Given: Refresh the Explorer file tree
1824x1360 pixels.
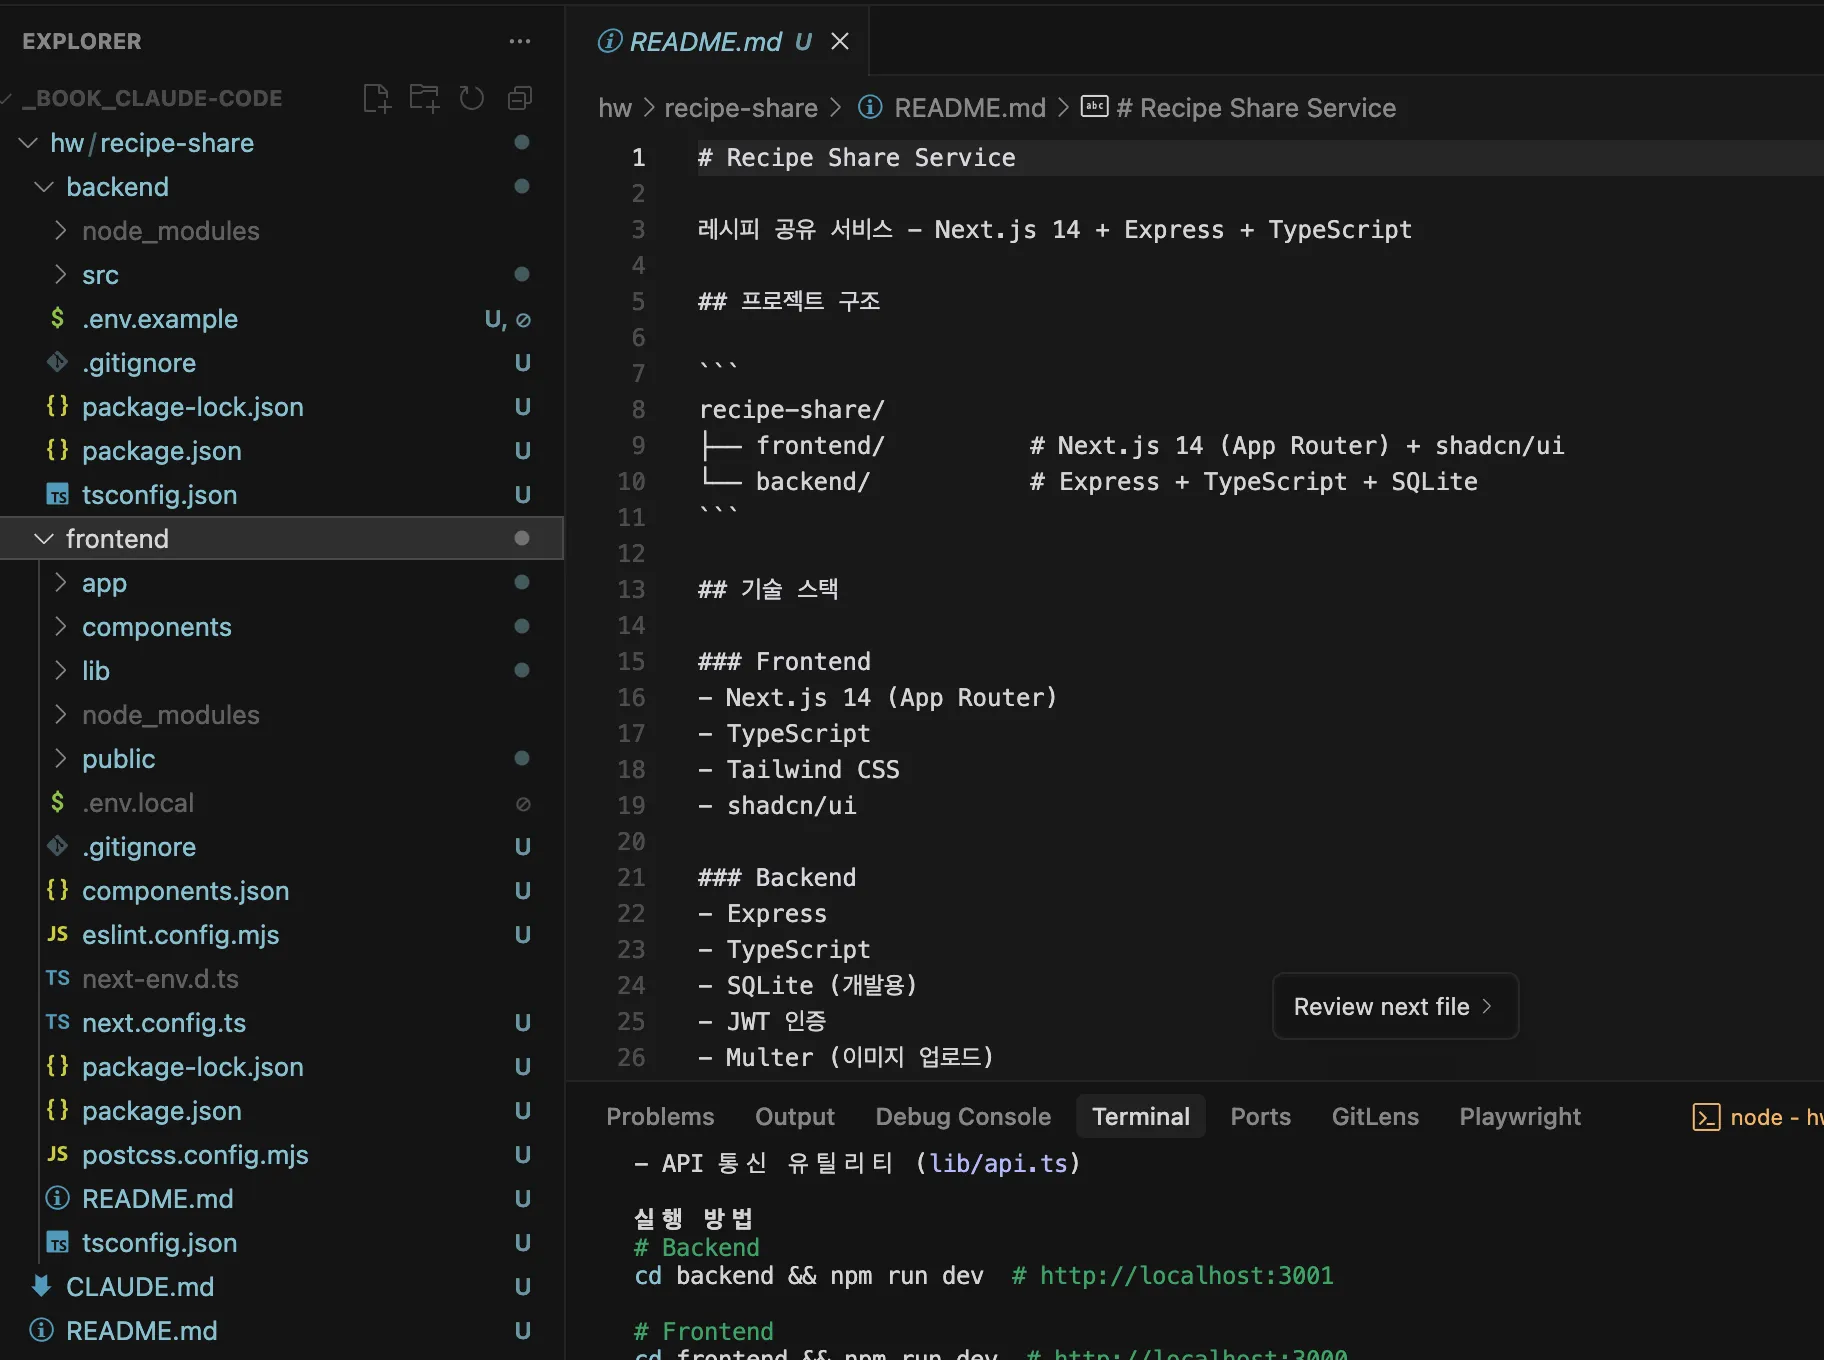Looking at the screenshot, I should coord(471,98).
